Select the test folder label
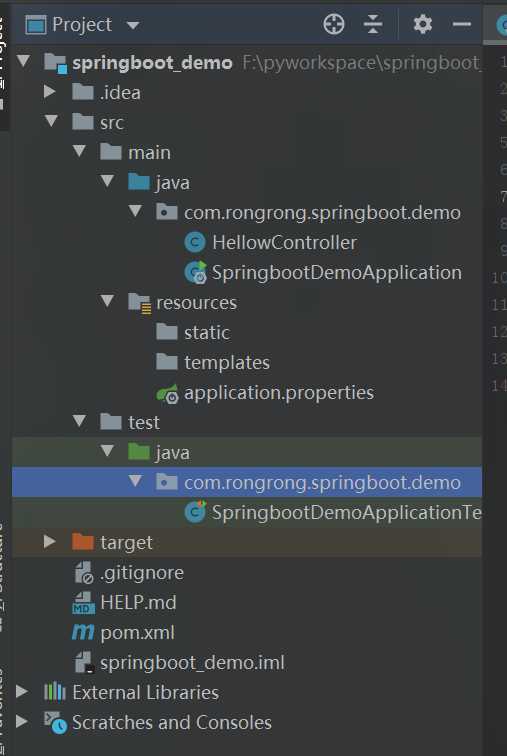Image resolution: width=507 pixels, height=756 pixels. click(x=144, y=423)
